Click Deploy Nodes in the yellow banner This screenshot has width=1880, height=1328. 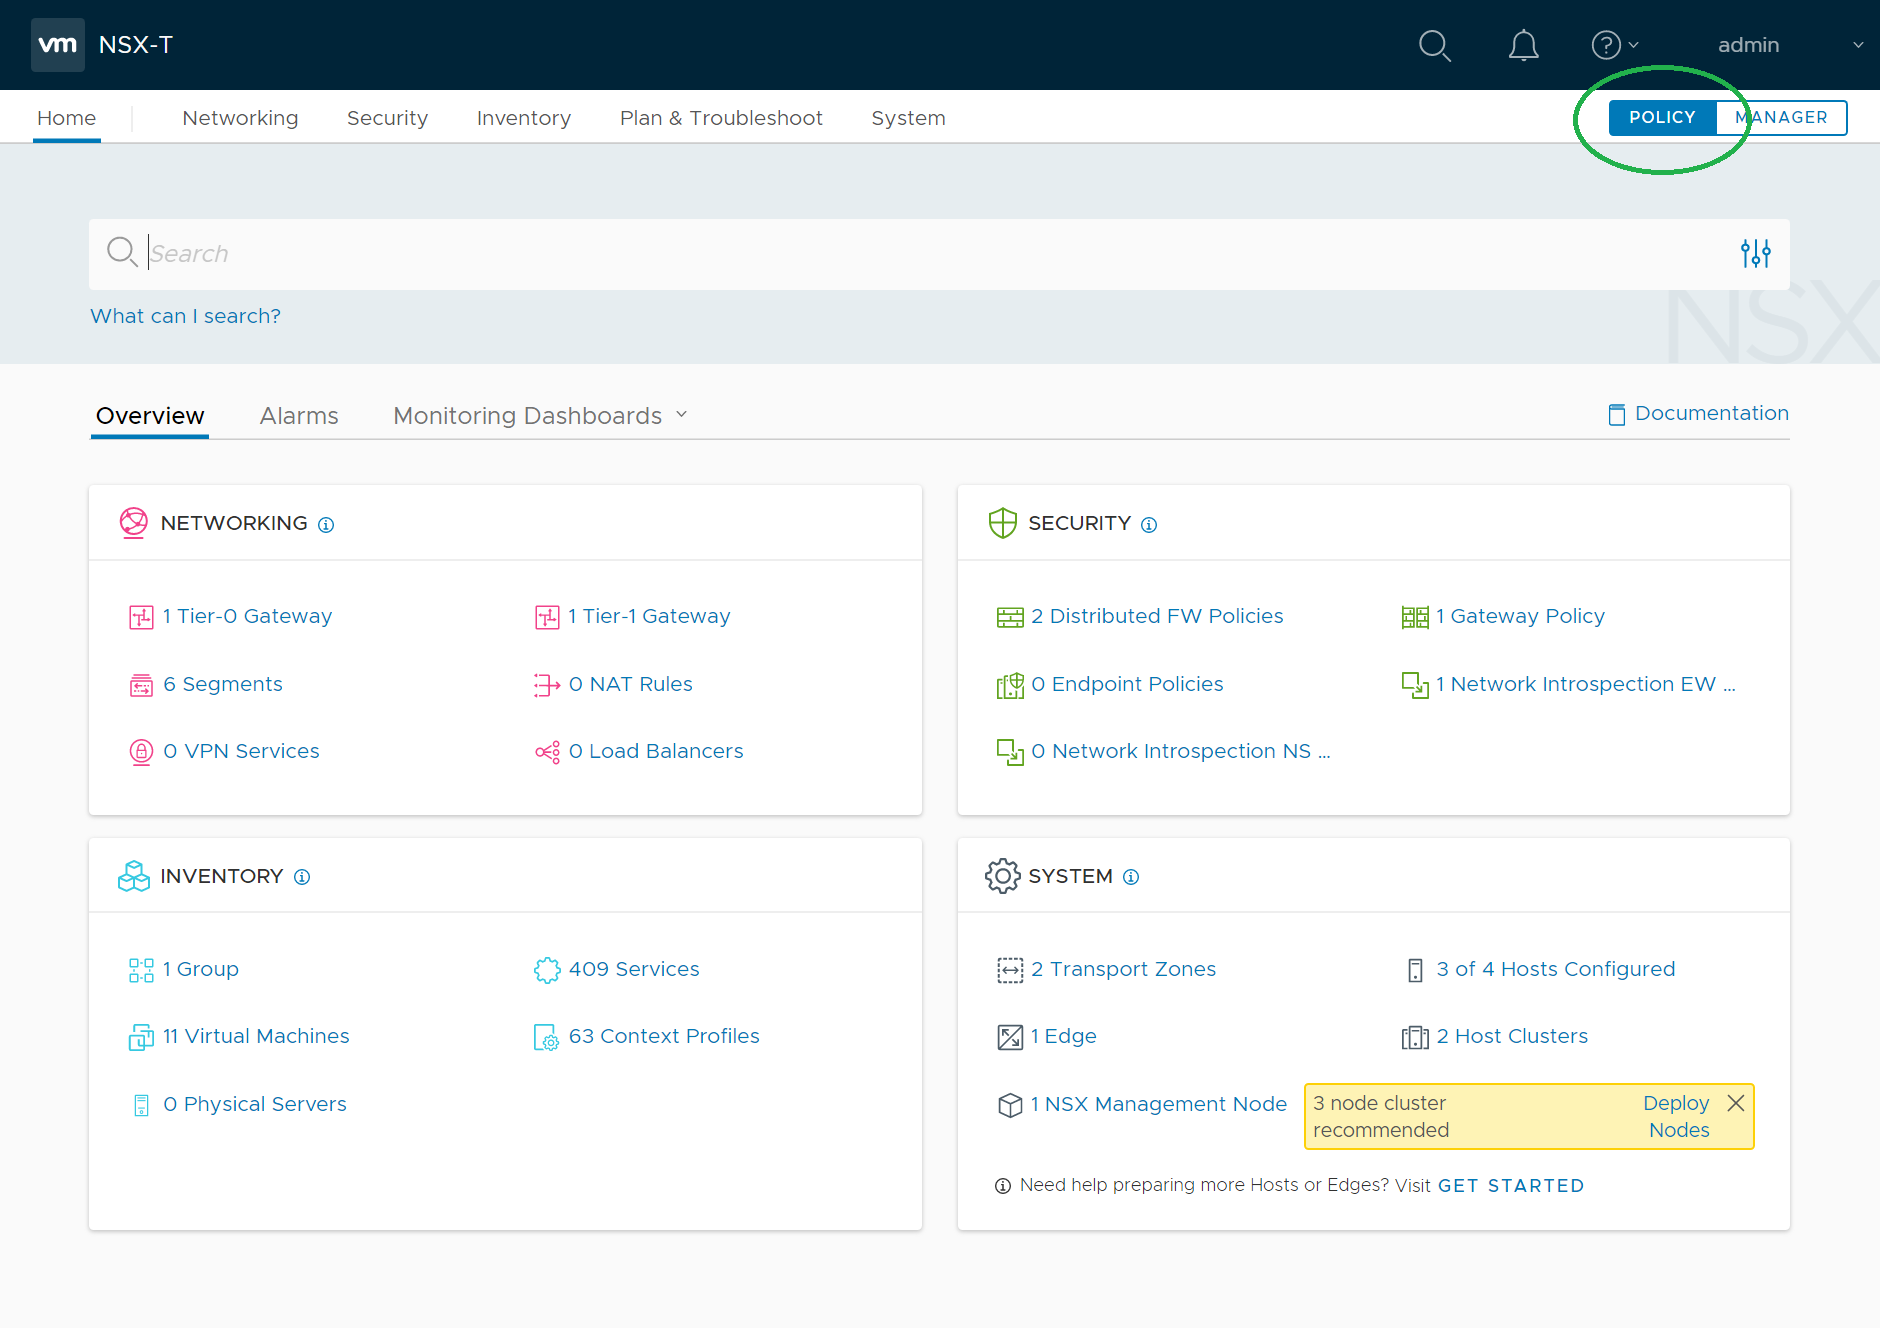pyautogui.click(x=1677, y=1116)
